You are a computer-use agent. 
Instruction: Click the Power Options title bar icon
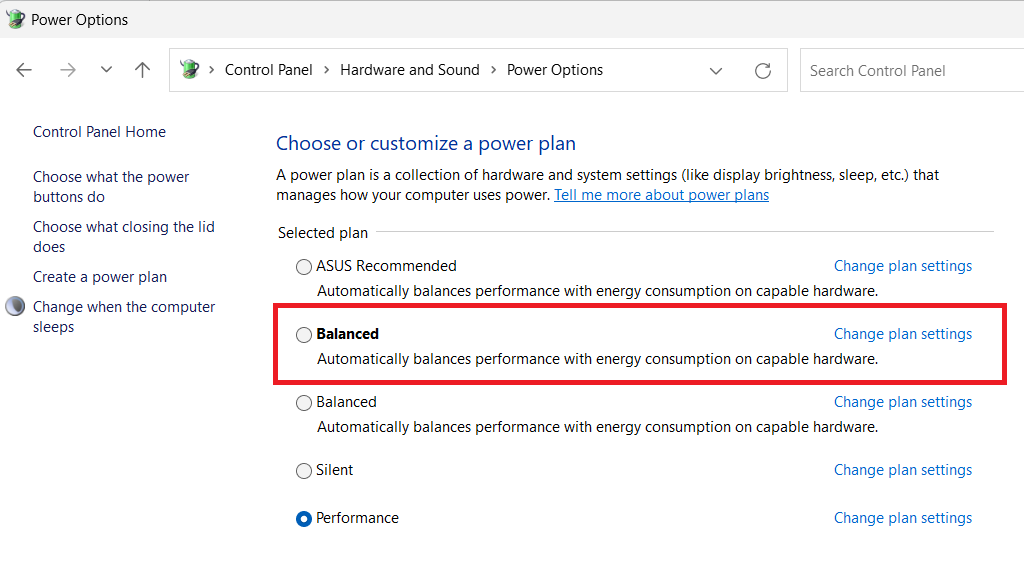pyautogui.click(x=15, y=20)
